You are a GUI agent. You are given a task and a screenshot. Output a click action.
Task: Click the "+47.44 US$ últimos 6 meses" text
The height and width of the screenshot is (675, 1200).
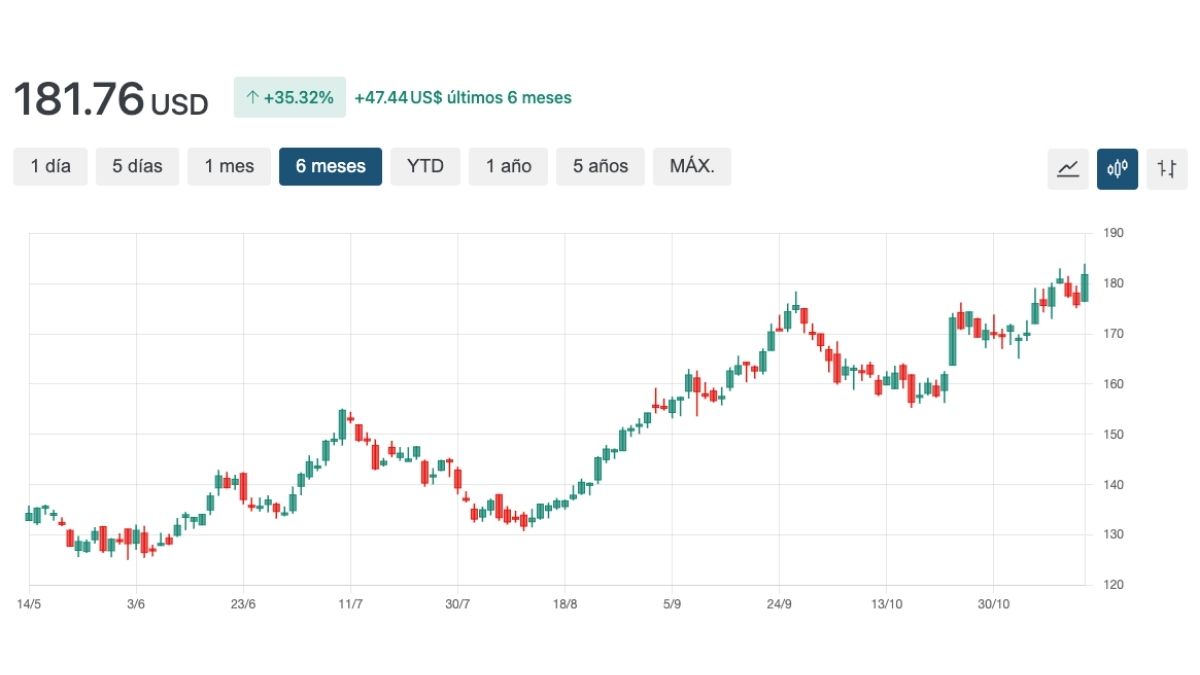click(463, 98)
